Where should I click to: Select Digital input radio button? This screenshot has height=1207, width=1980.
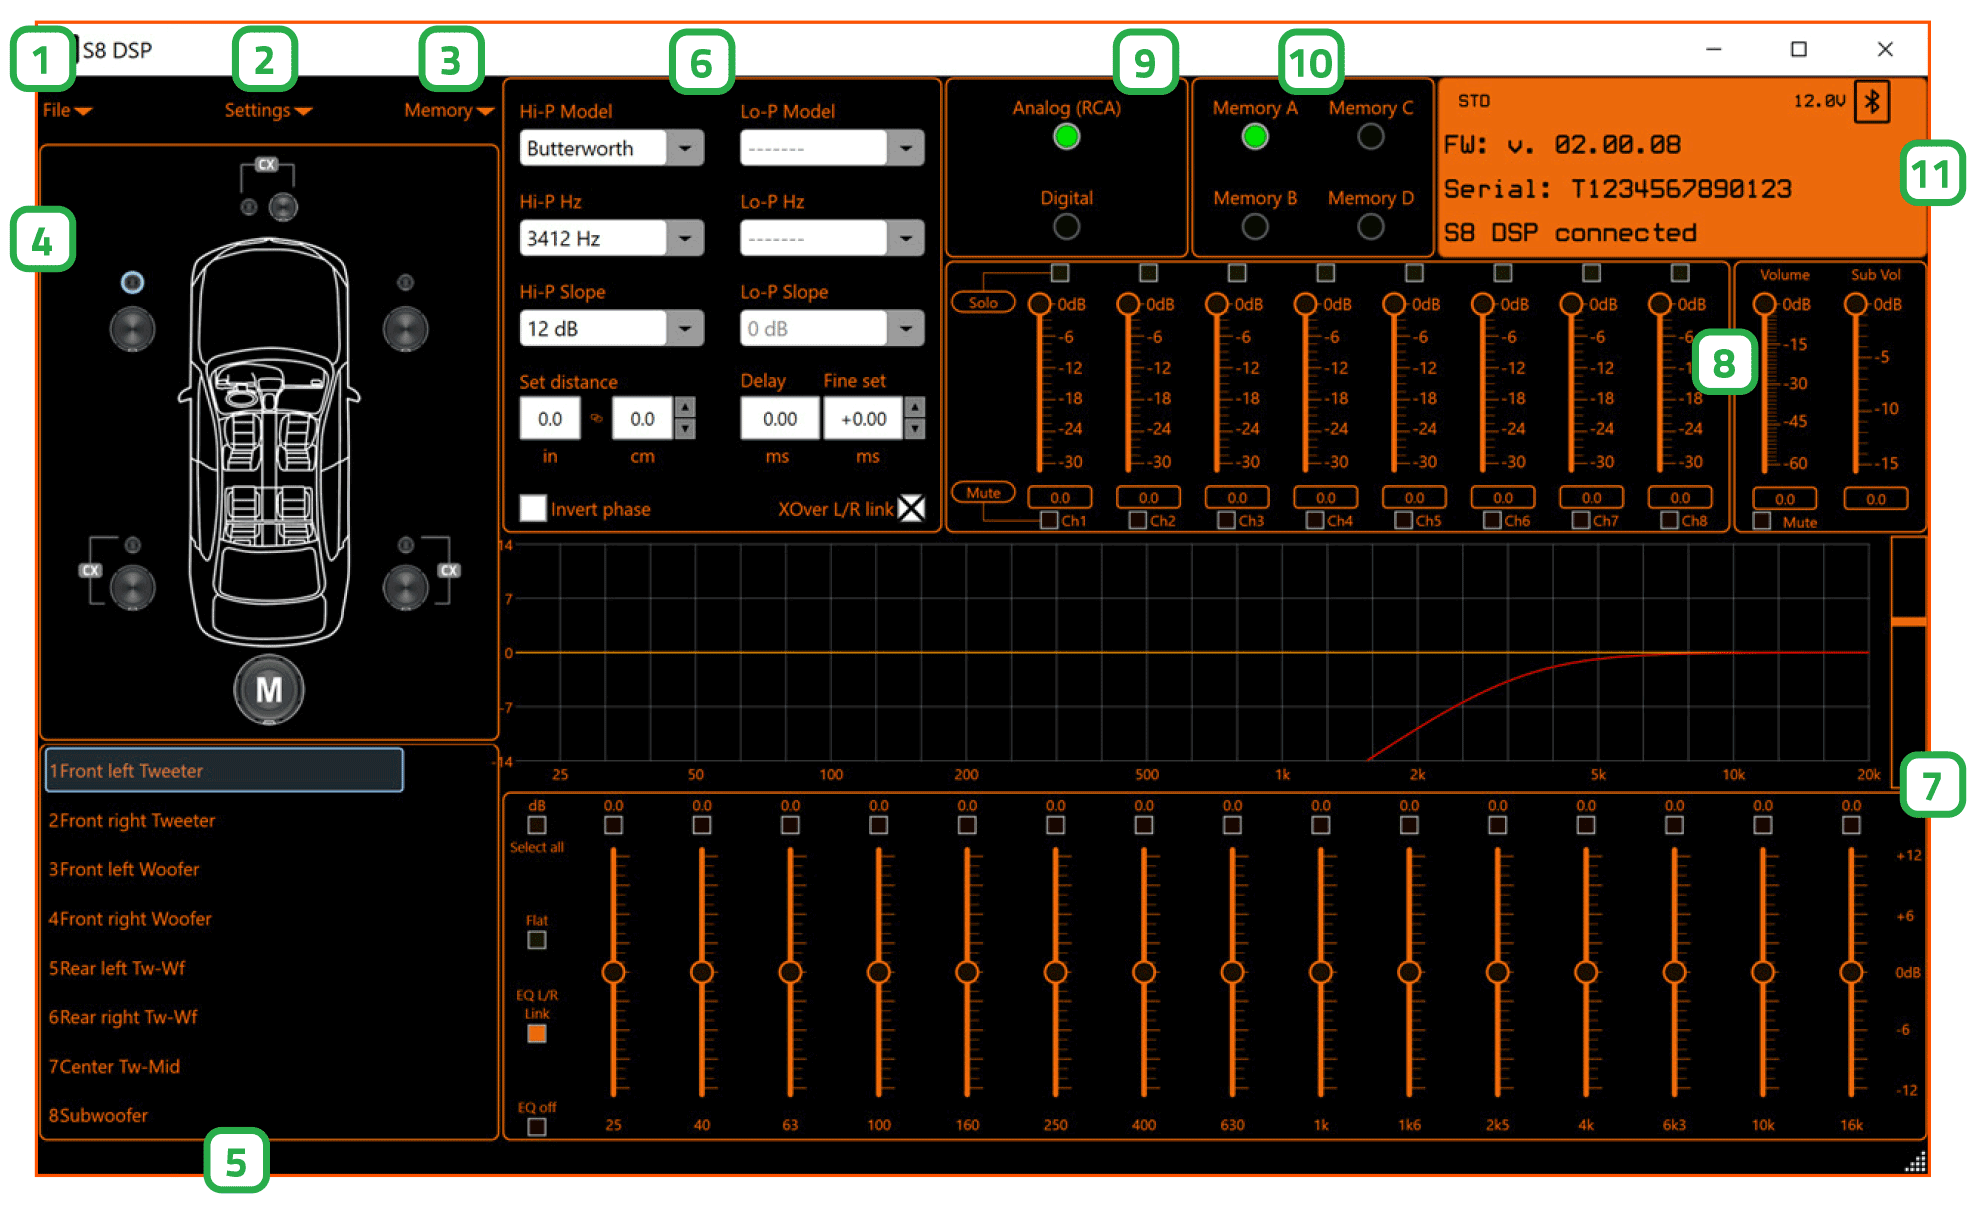1066,227
